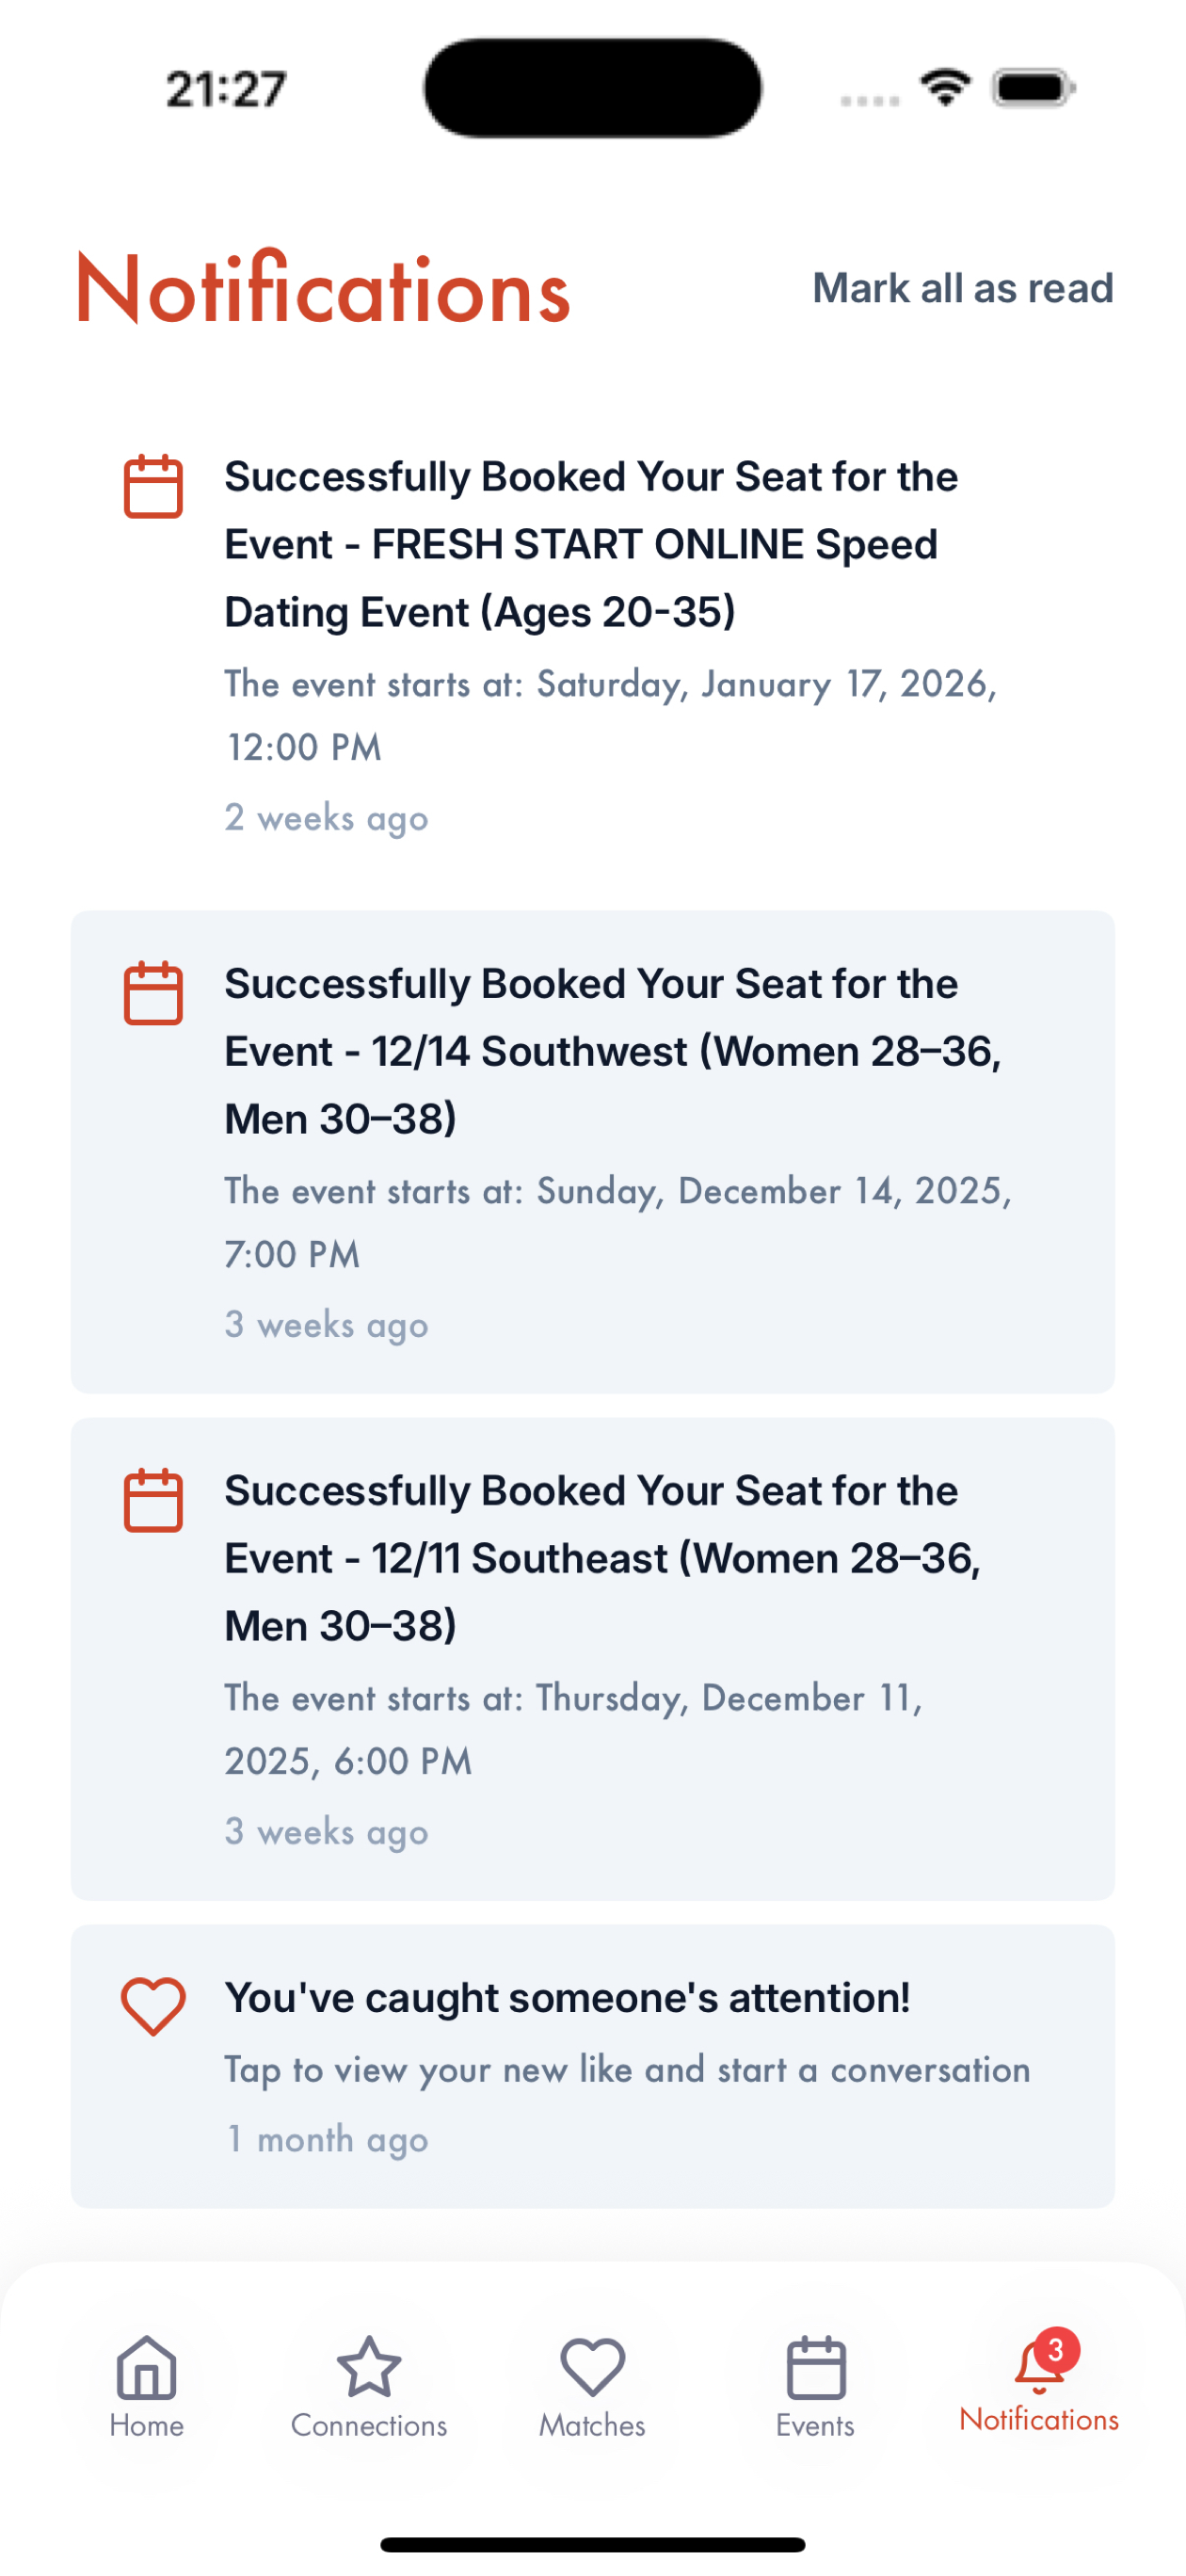Tap Mark all as read

click(962, 288)
